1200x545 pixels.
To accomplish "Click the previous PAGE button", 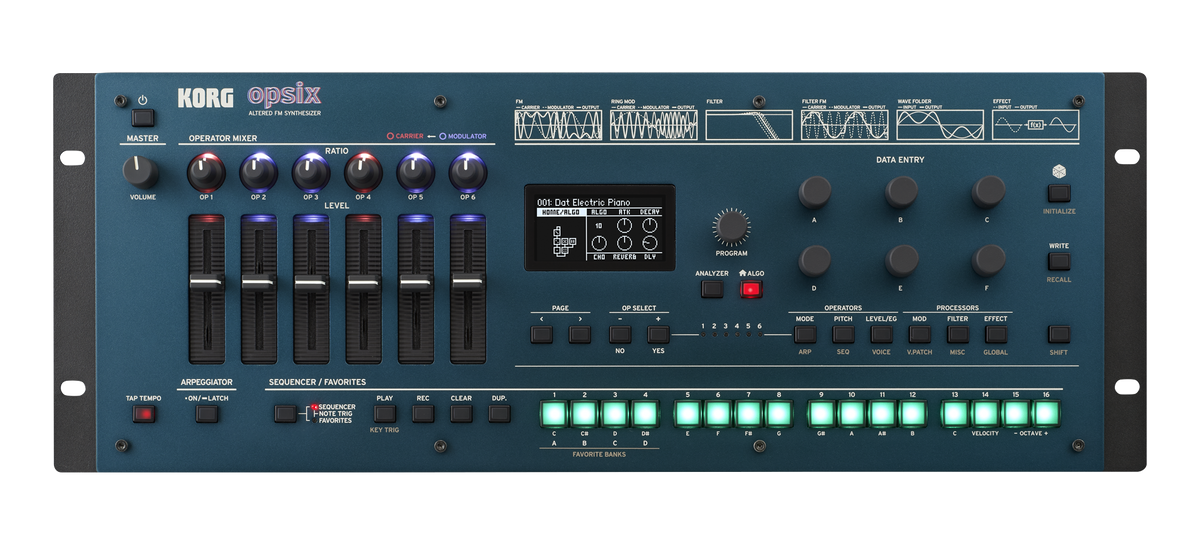I will click(x=541, y=334).
